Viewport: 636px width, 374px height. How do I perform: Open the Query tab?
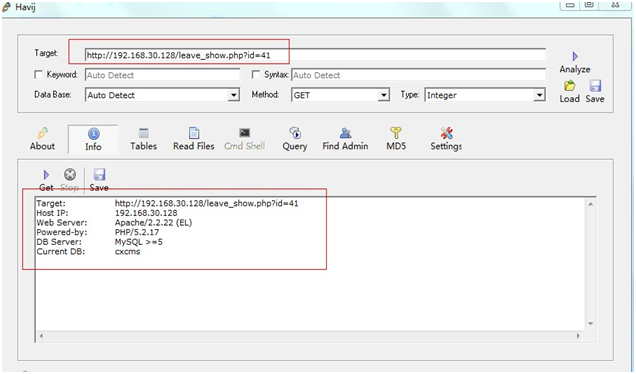tap(295, 140)
